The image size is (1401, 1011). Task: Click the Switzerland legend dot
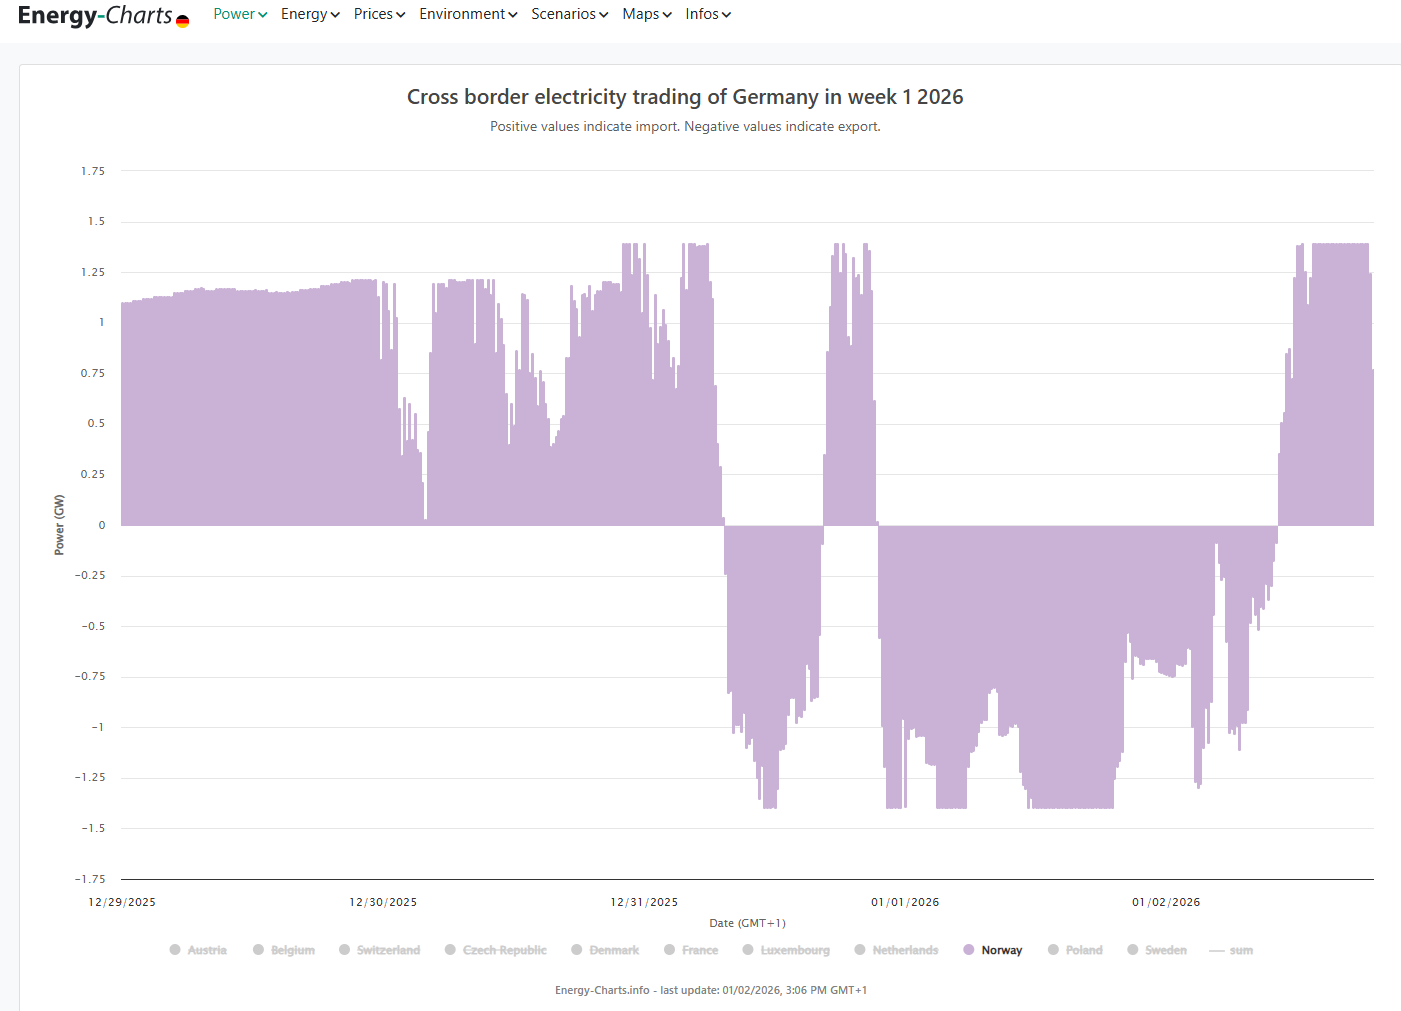click(345, 950)
